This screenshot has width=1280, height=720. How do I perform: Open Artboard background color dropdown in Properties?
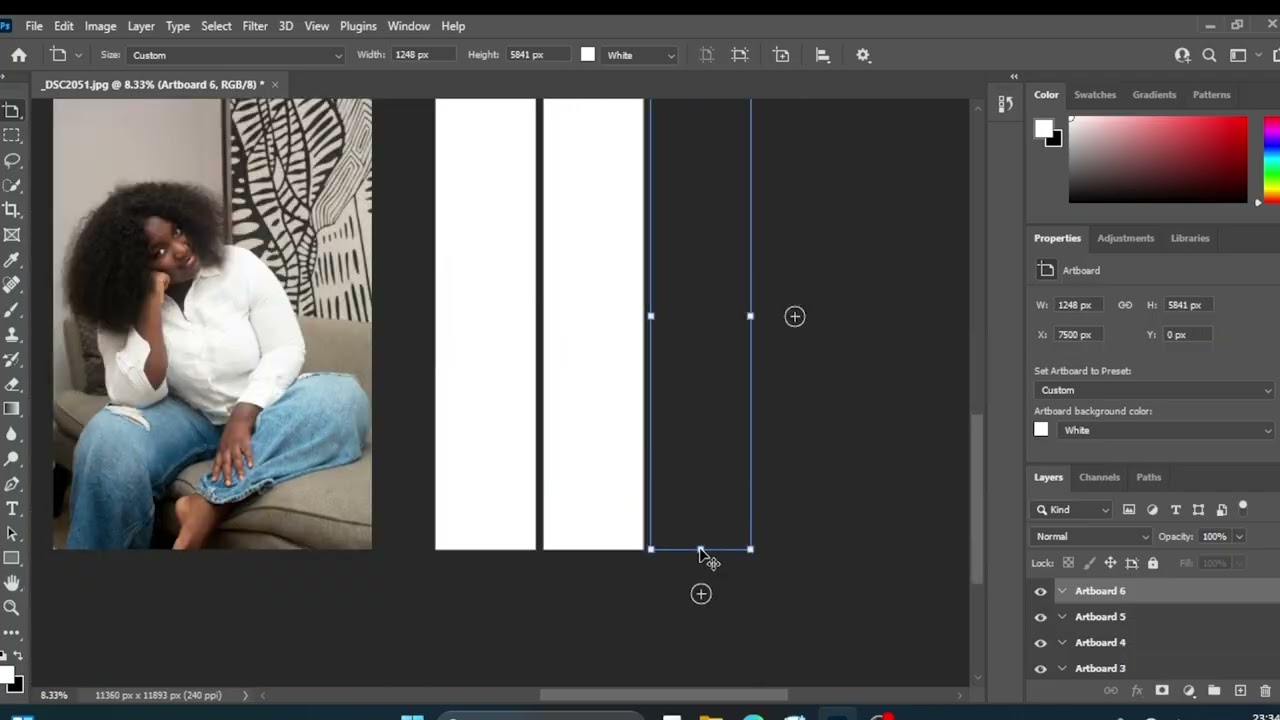tap(1165, 430)
